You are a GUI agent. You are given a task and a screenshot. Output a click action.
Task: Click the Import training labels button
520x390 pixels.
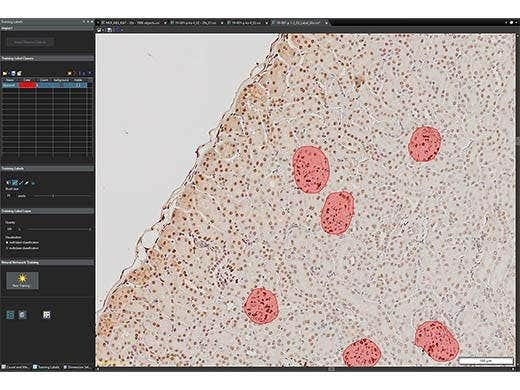pos(31,42)
